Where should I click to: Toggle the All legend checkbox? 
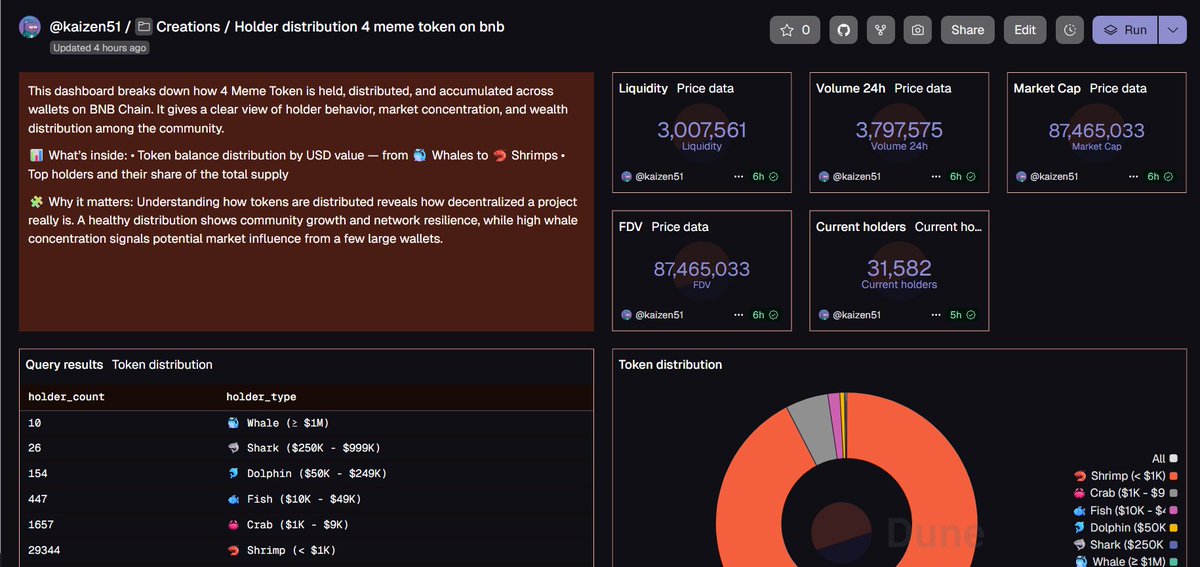(x=1174, y=458)
